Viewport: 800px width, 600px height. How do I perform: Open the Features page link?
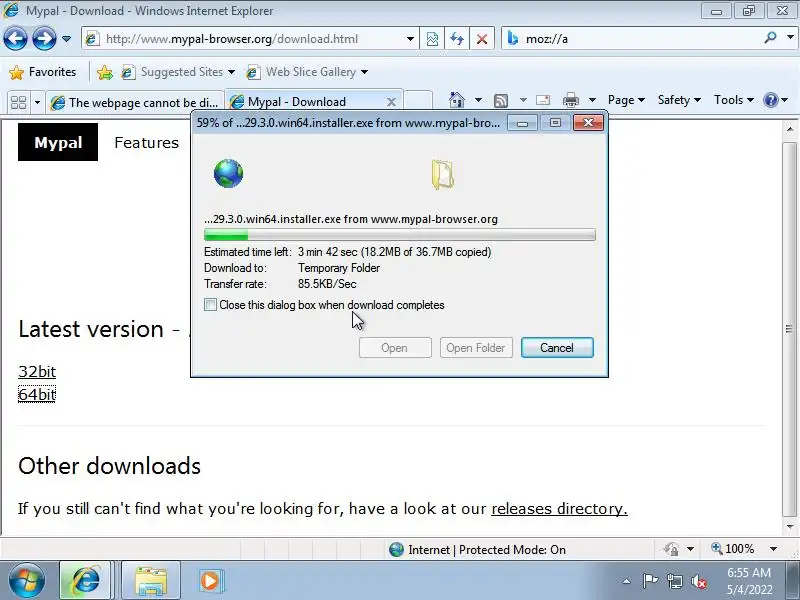pyautogui.click(x=146, y=142)
